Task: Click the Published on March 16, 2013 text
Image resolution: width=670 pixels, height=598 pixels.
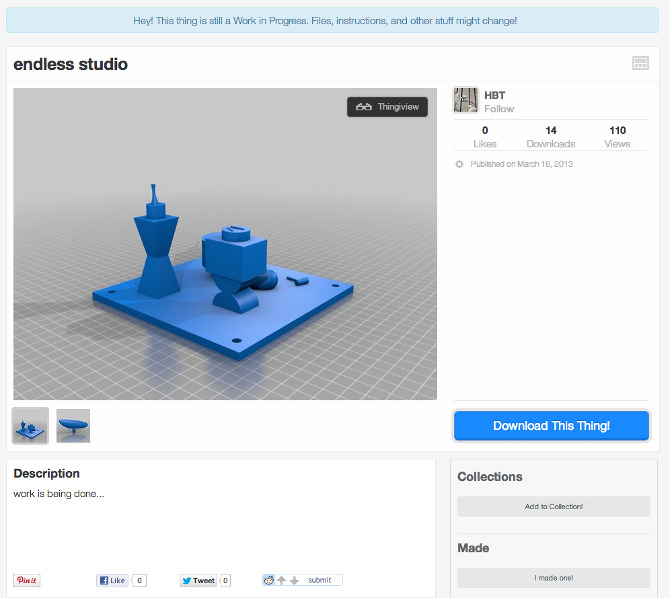Action: pos(521,164)
